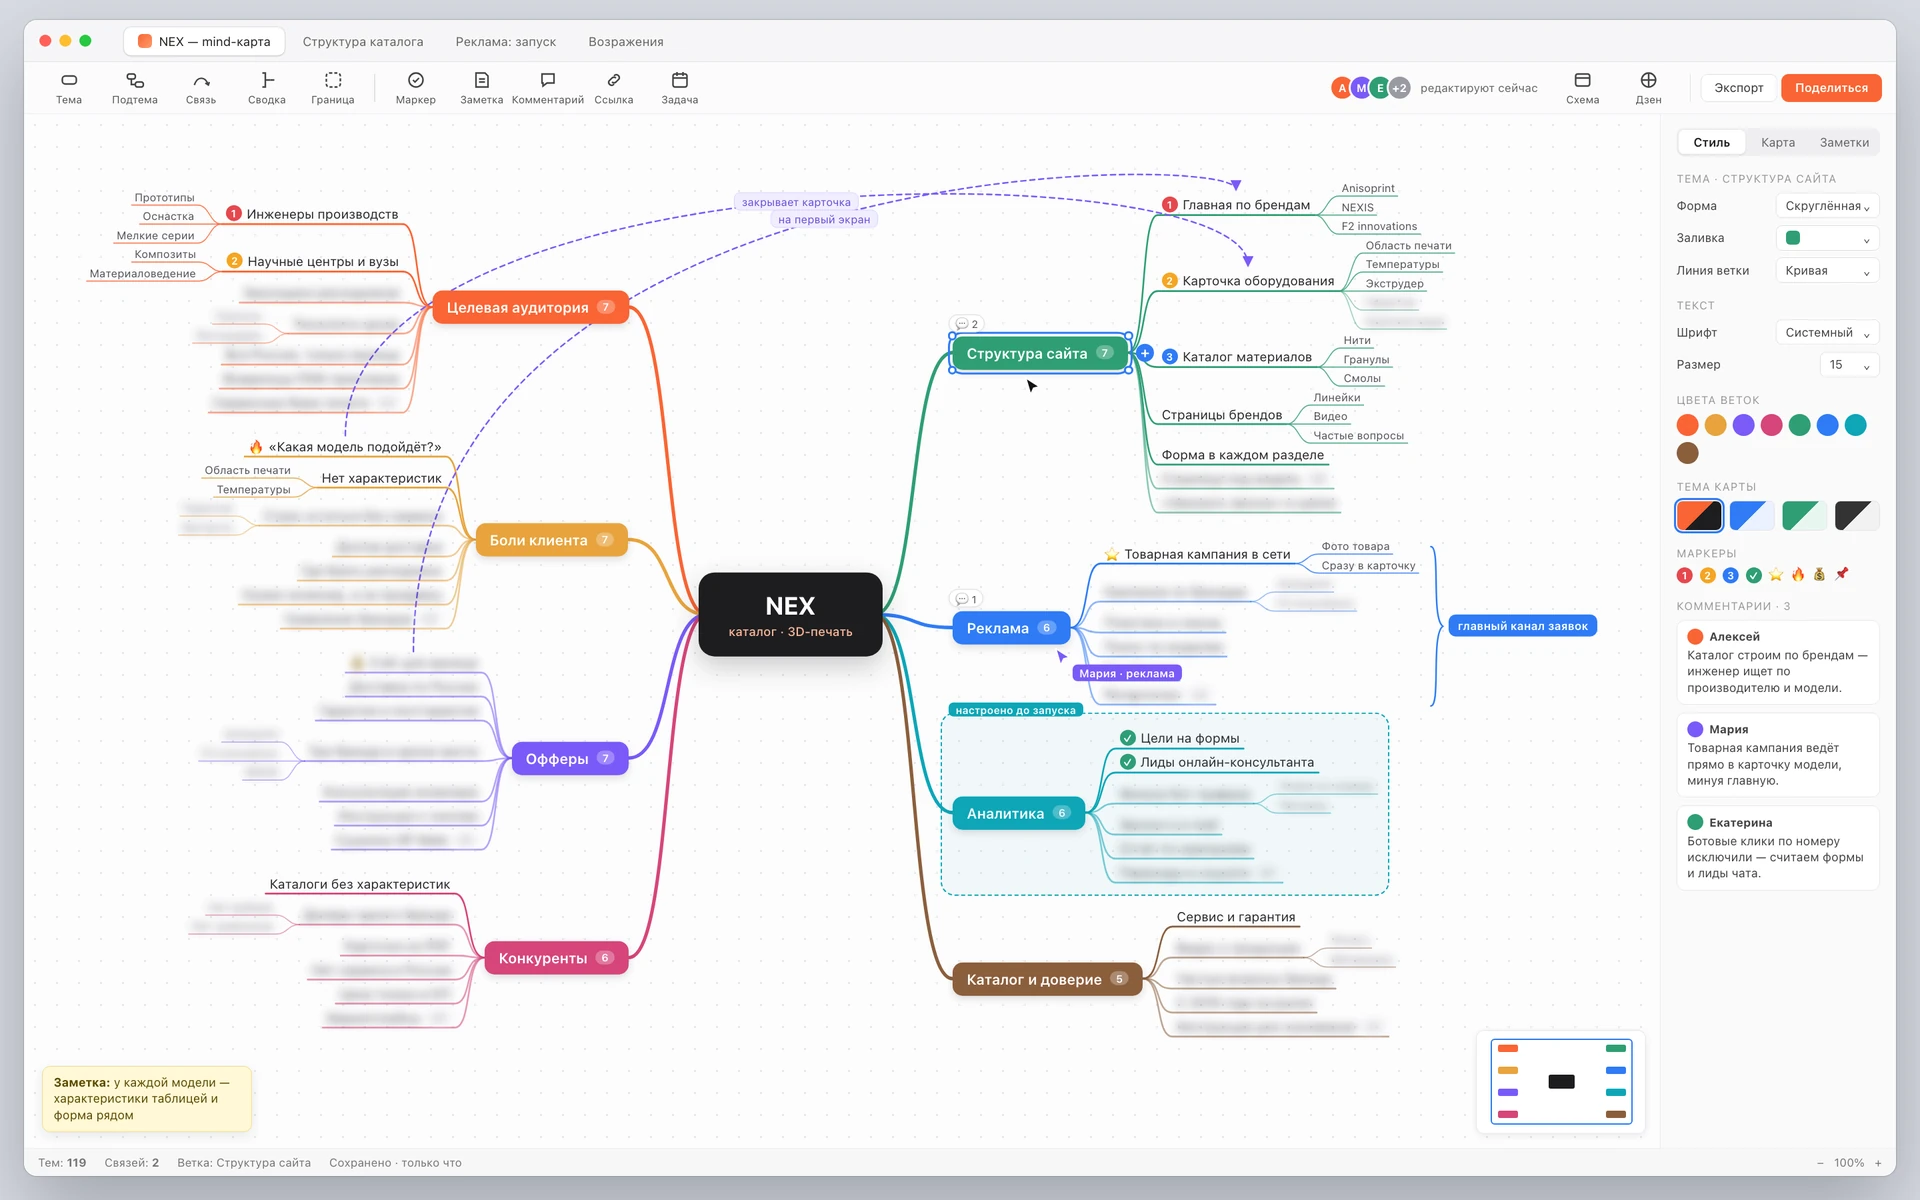This screenshot has height=1200, width=1920.
Task: Zoom in with the plus button
Action: pos(1878,1163)
